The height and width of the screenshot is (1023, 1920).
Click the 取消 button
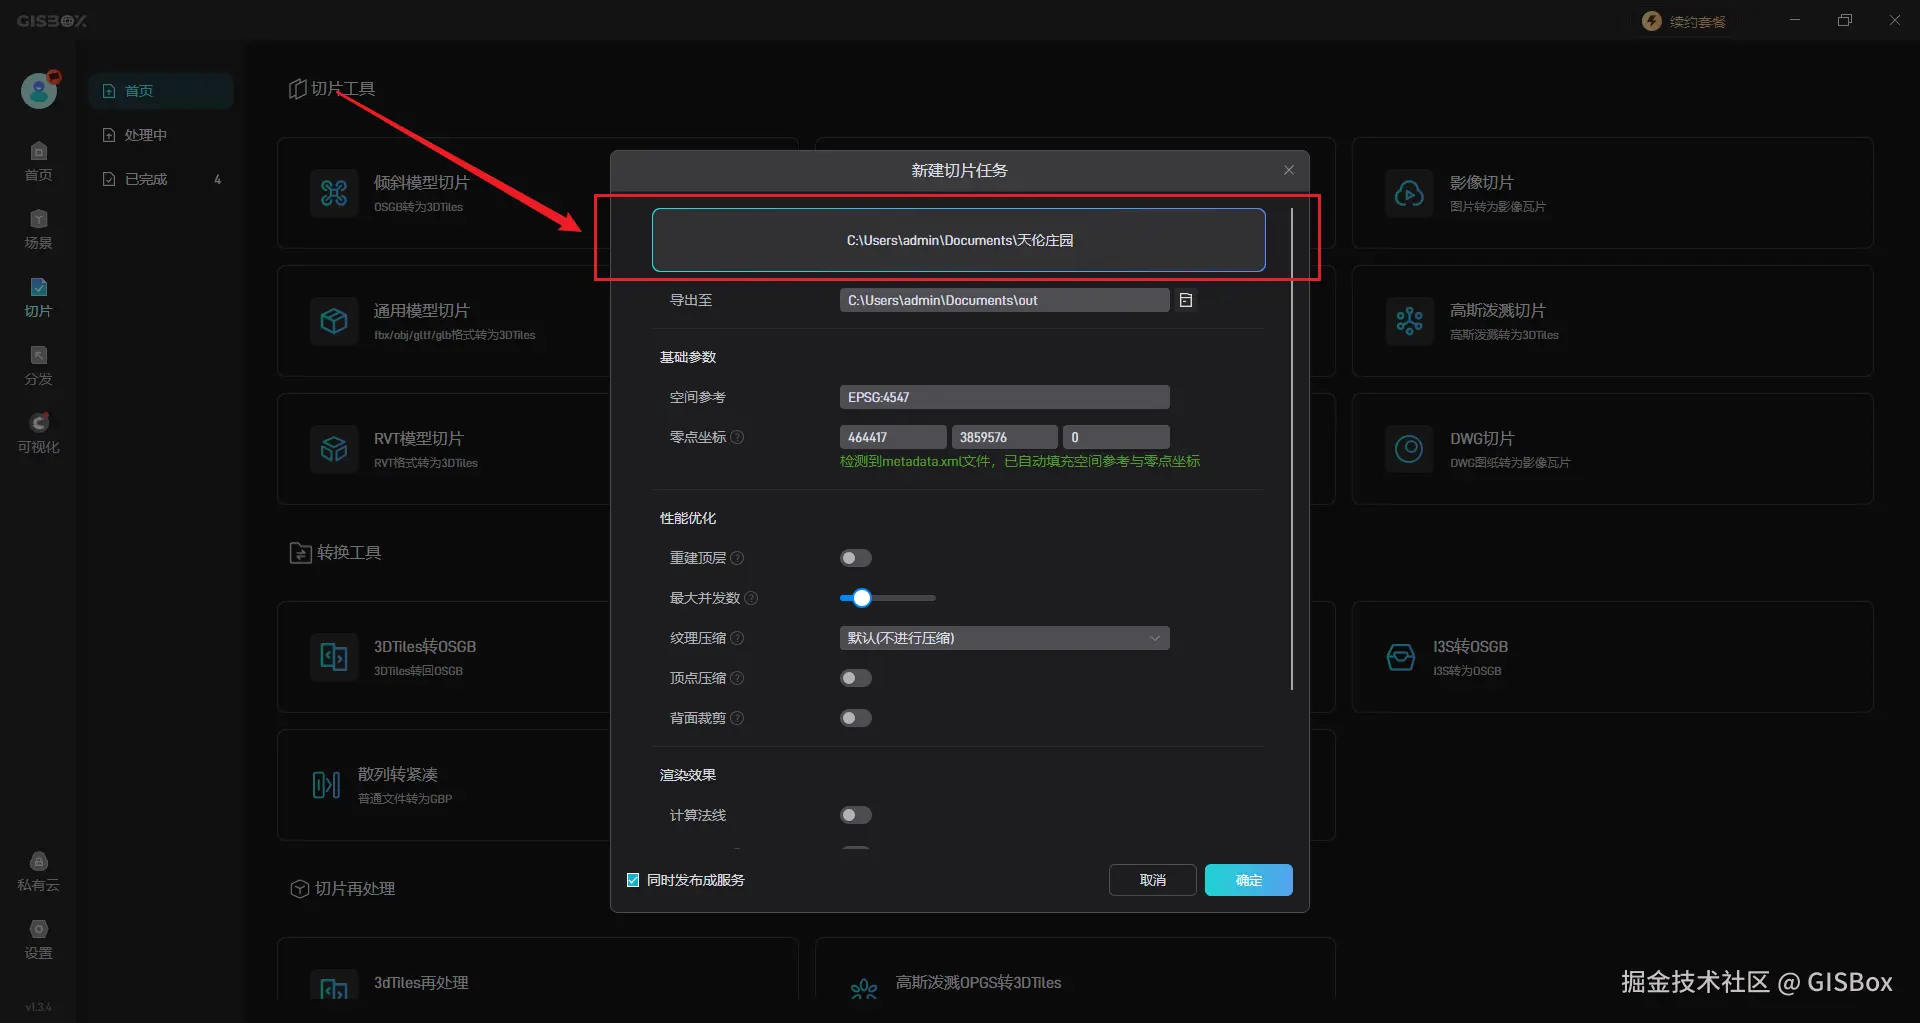[1153, 880]
